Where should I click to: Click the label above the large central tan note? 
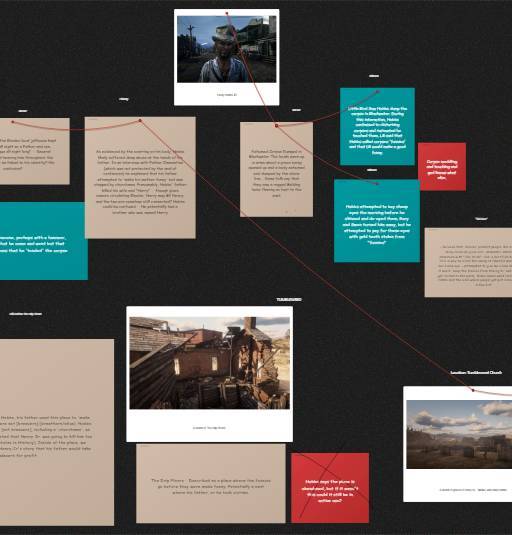point(123,99)
